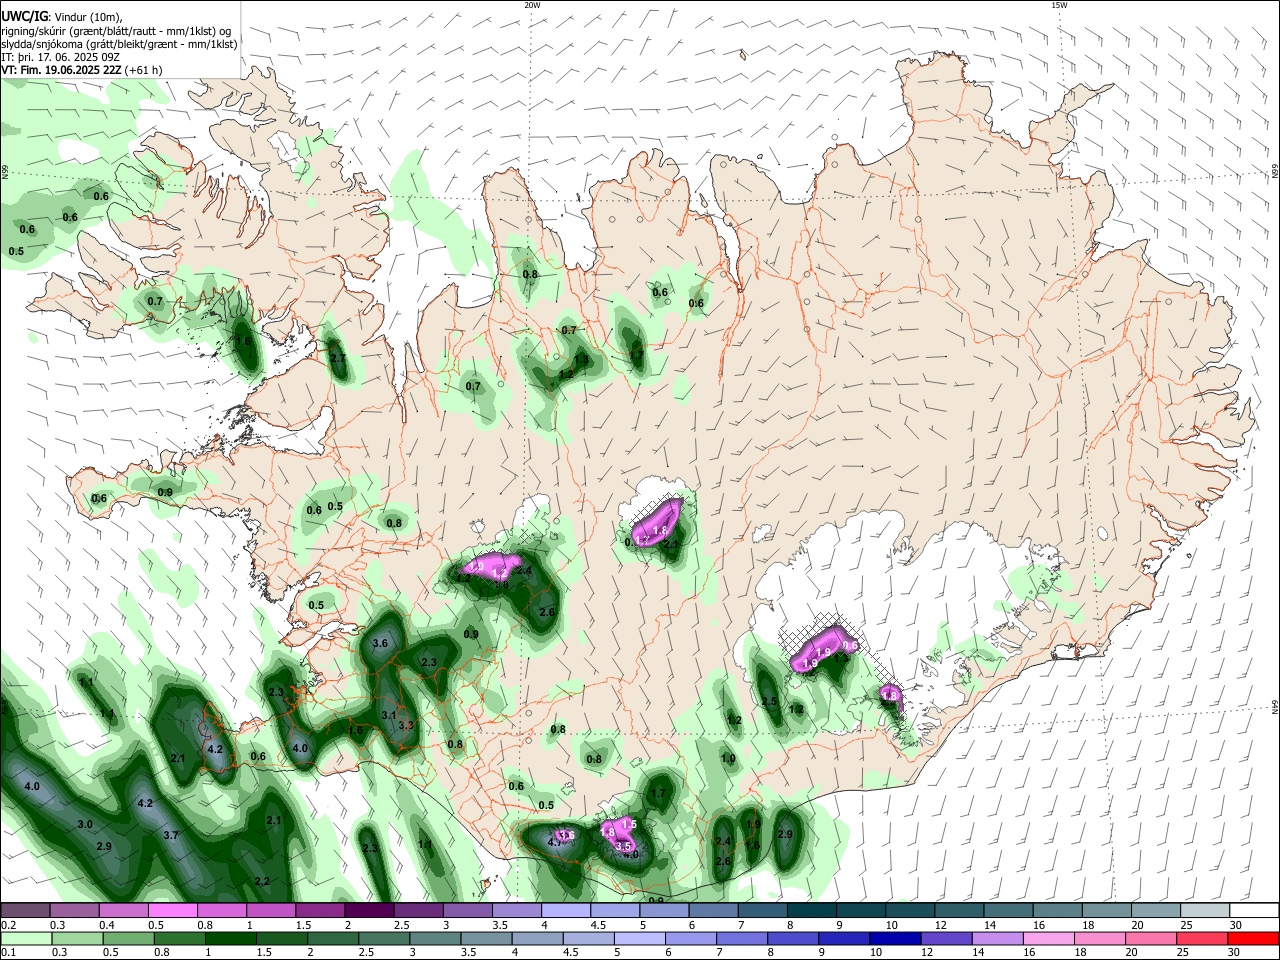
Task: Click the '2.7' precipitation value on the map
Action: (337, 358)
